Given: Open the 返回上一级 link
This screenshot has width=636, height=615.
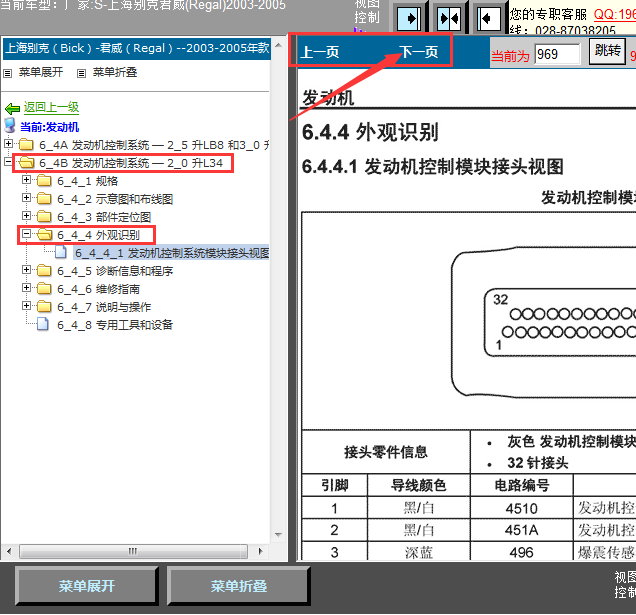Looking at the screenshot, I should (51, 108).
